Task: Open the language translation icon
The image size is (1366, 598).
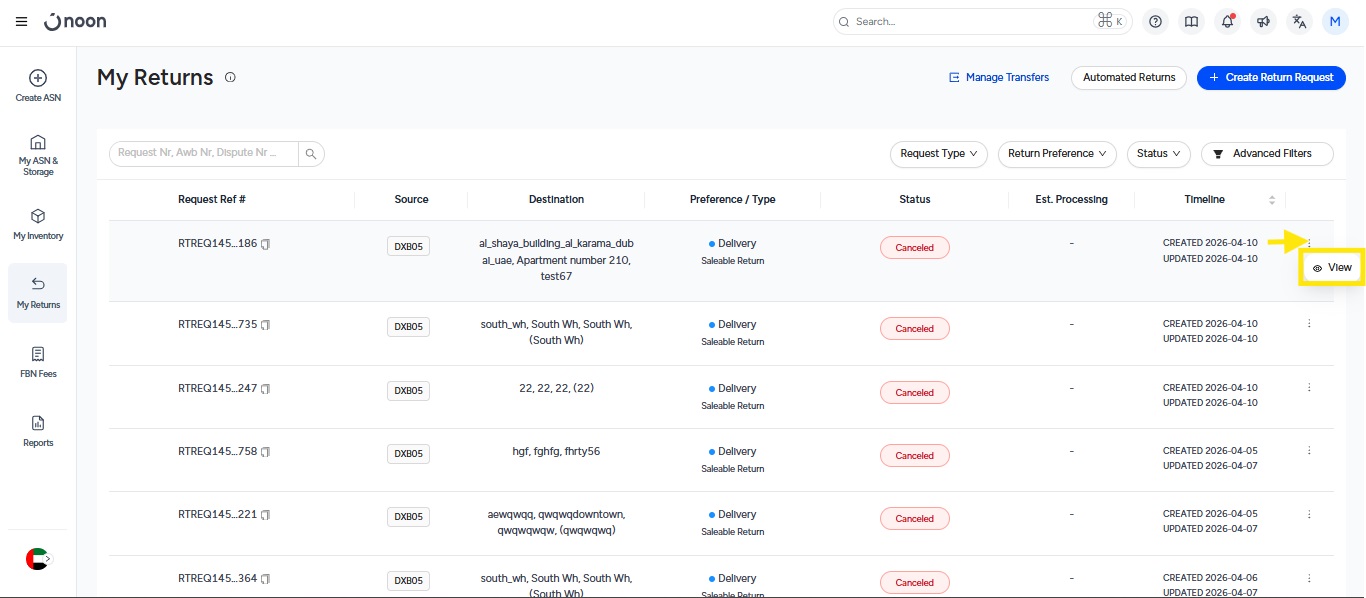Action: [1299, 21]
